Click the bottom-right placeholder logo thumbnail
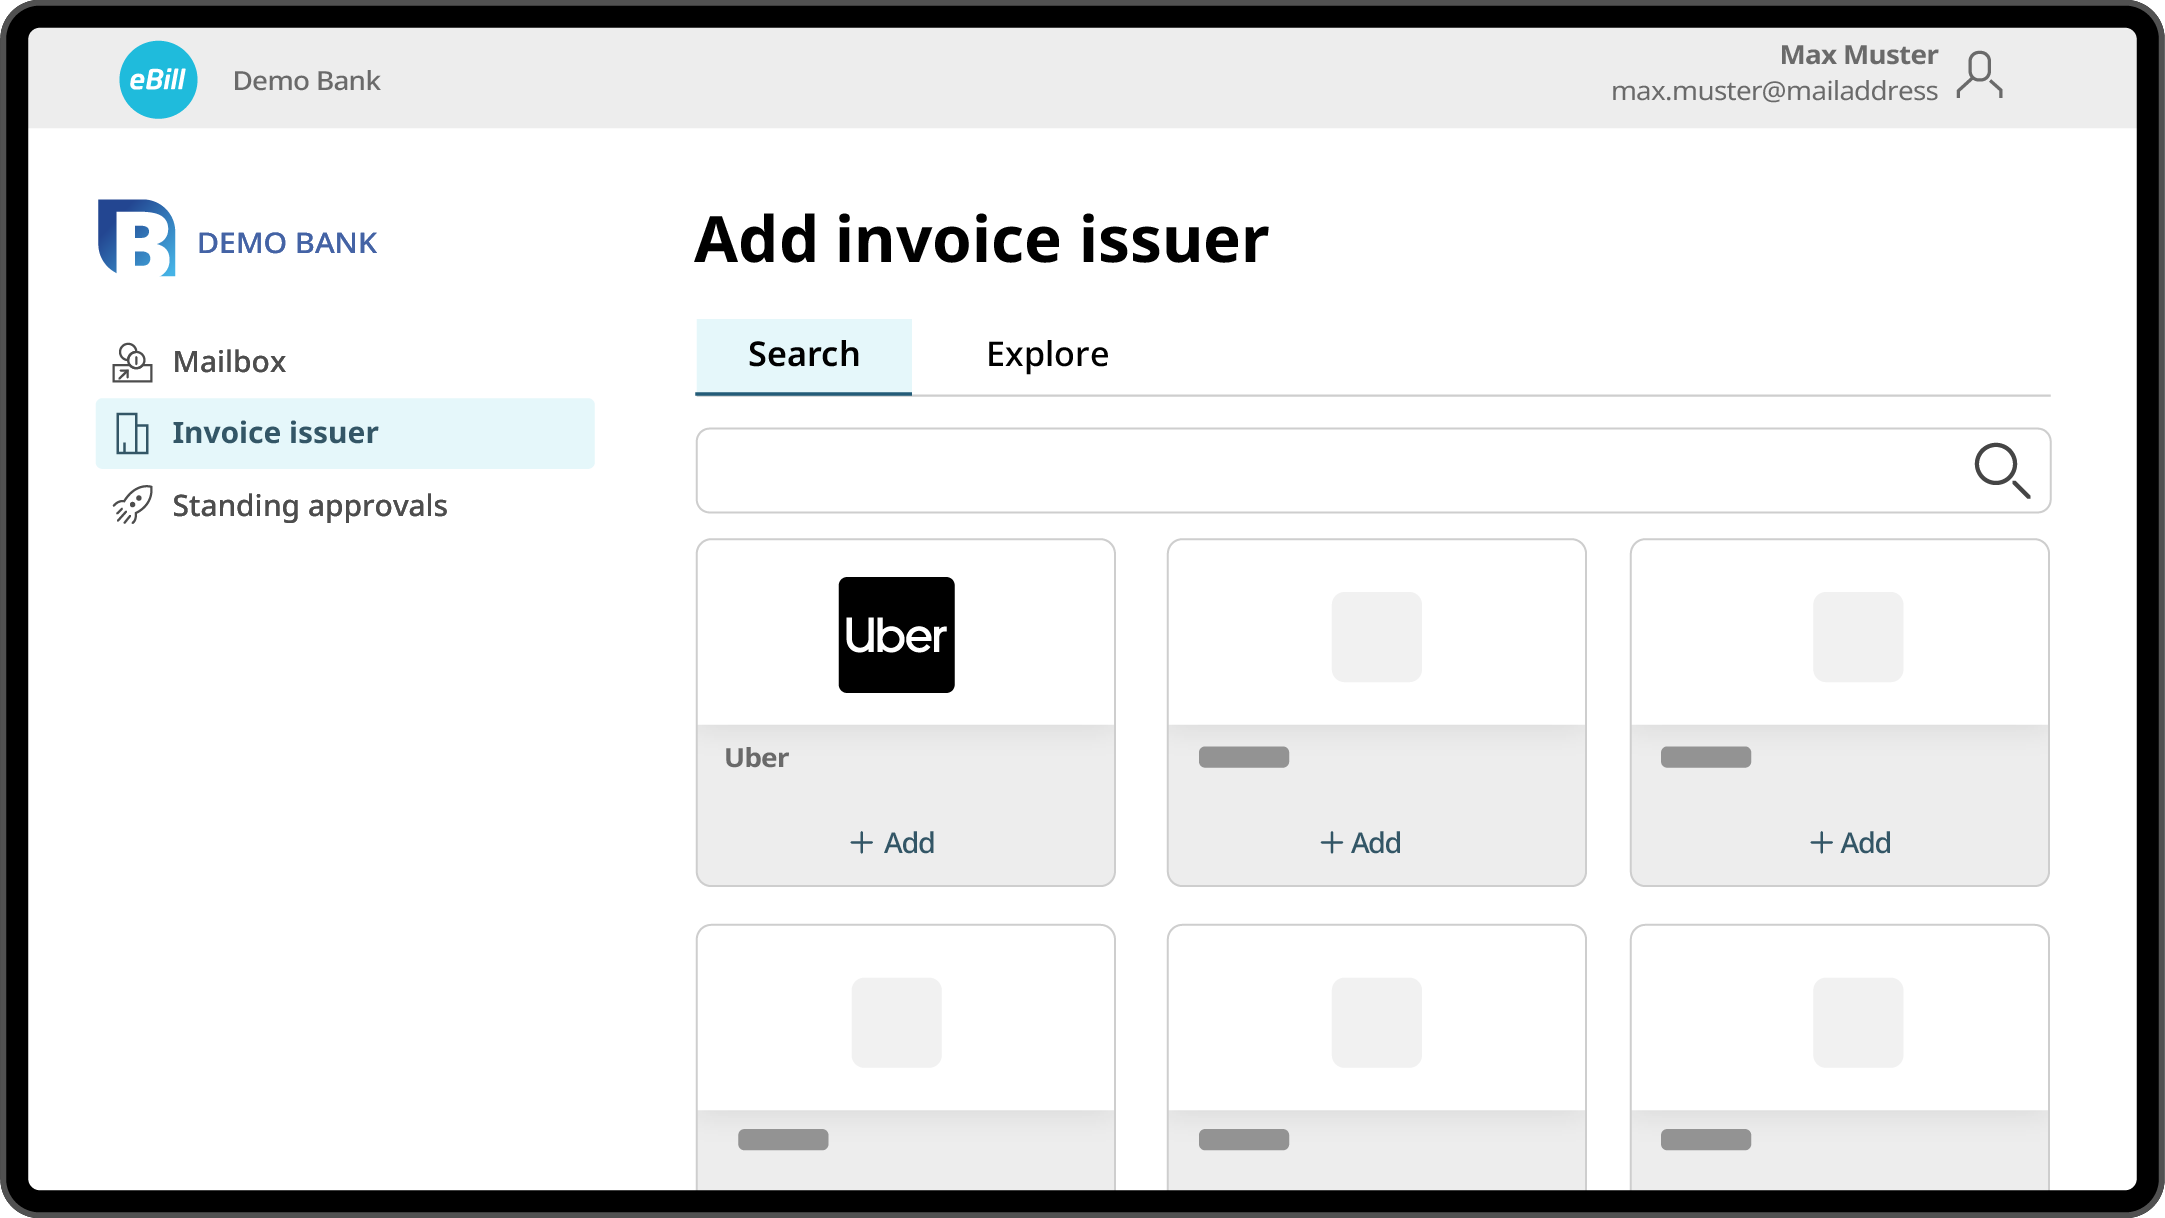This screenshot has width=2165, height=1218. click(1858, 1022)
